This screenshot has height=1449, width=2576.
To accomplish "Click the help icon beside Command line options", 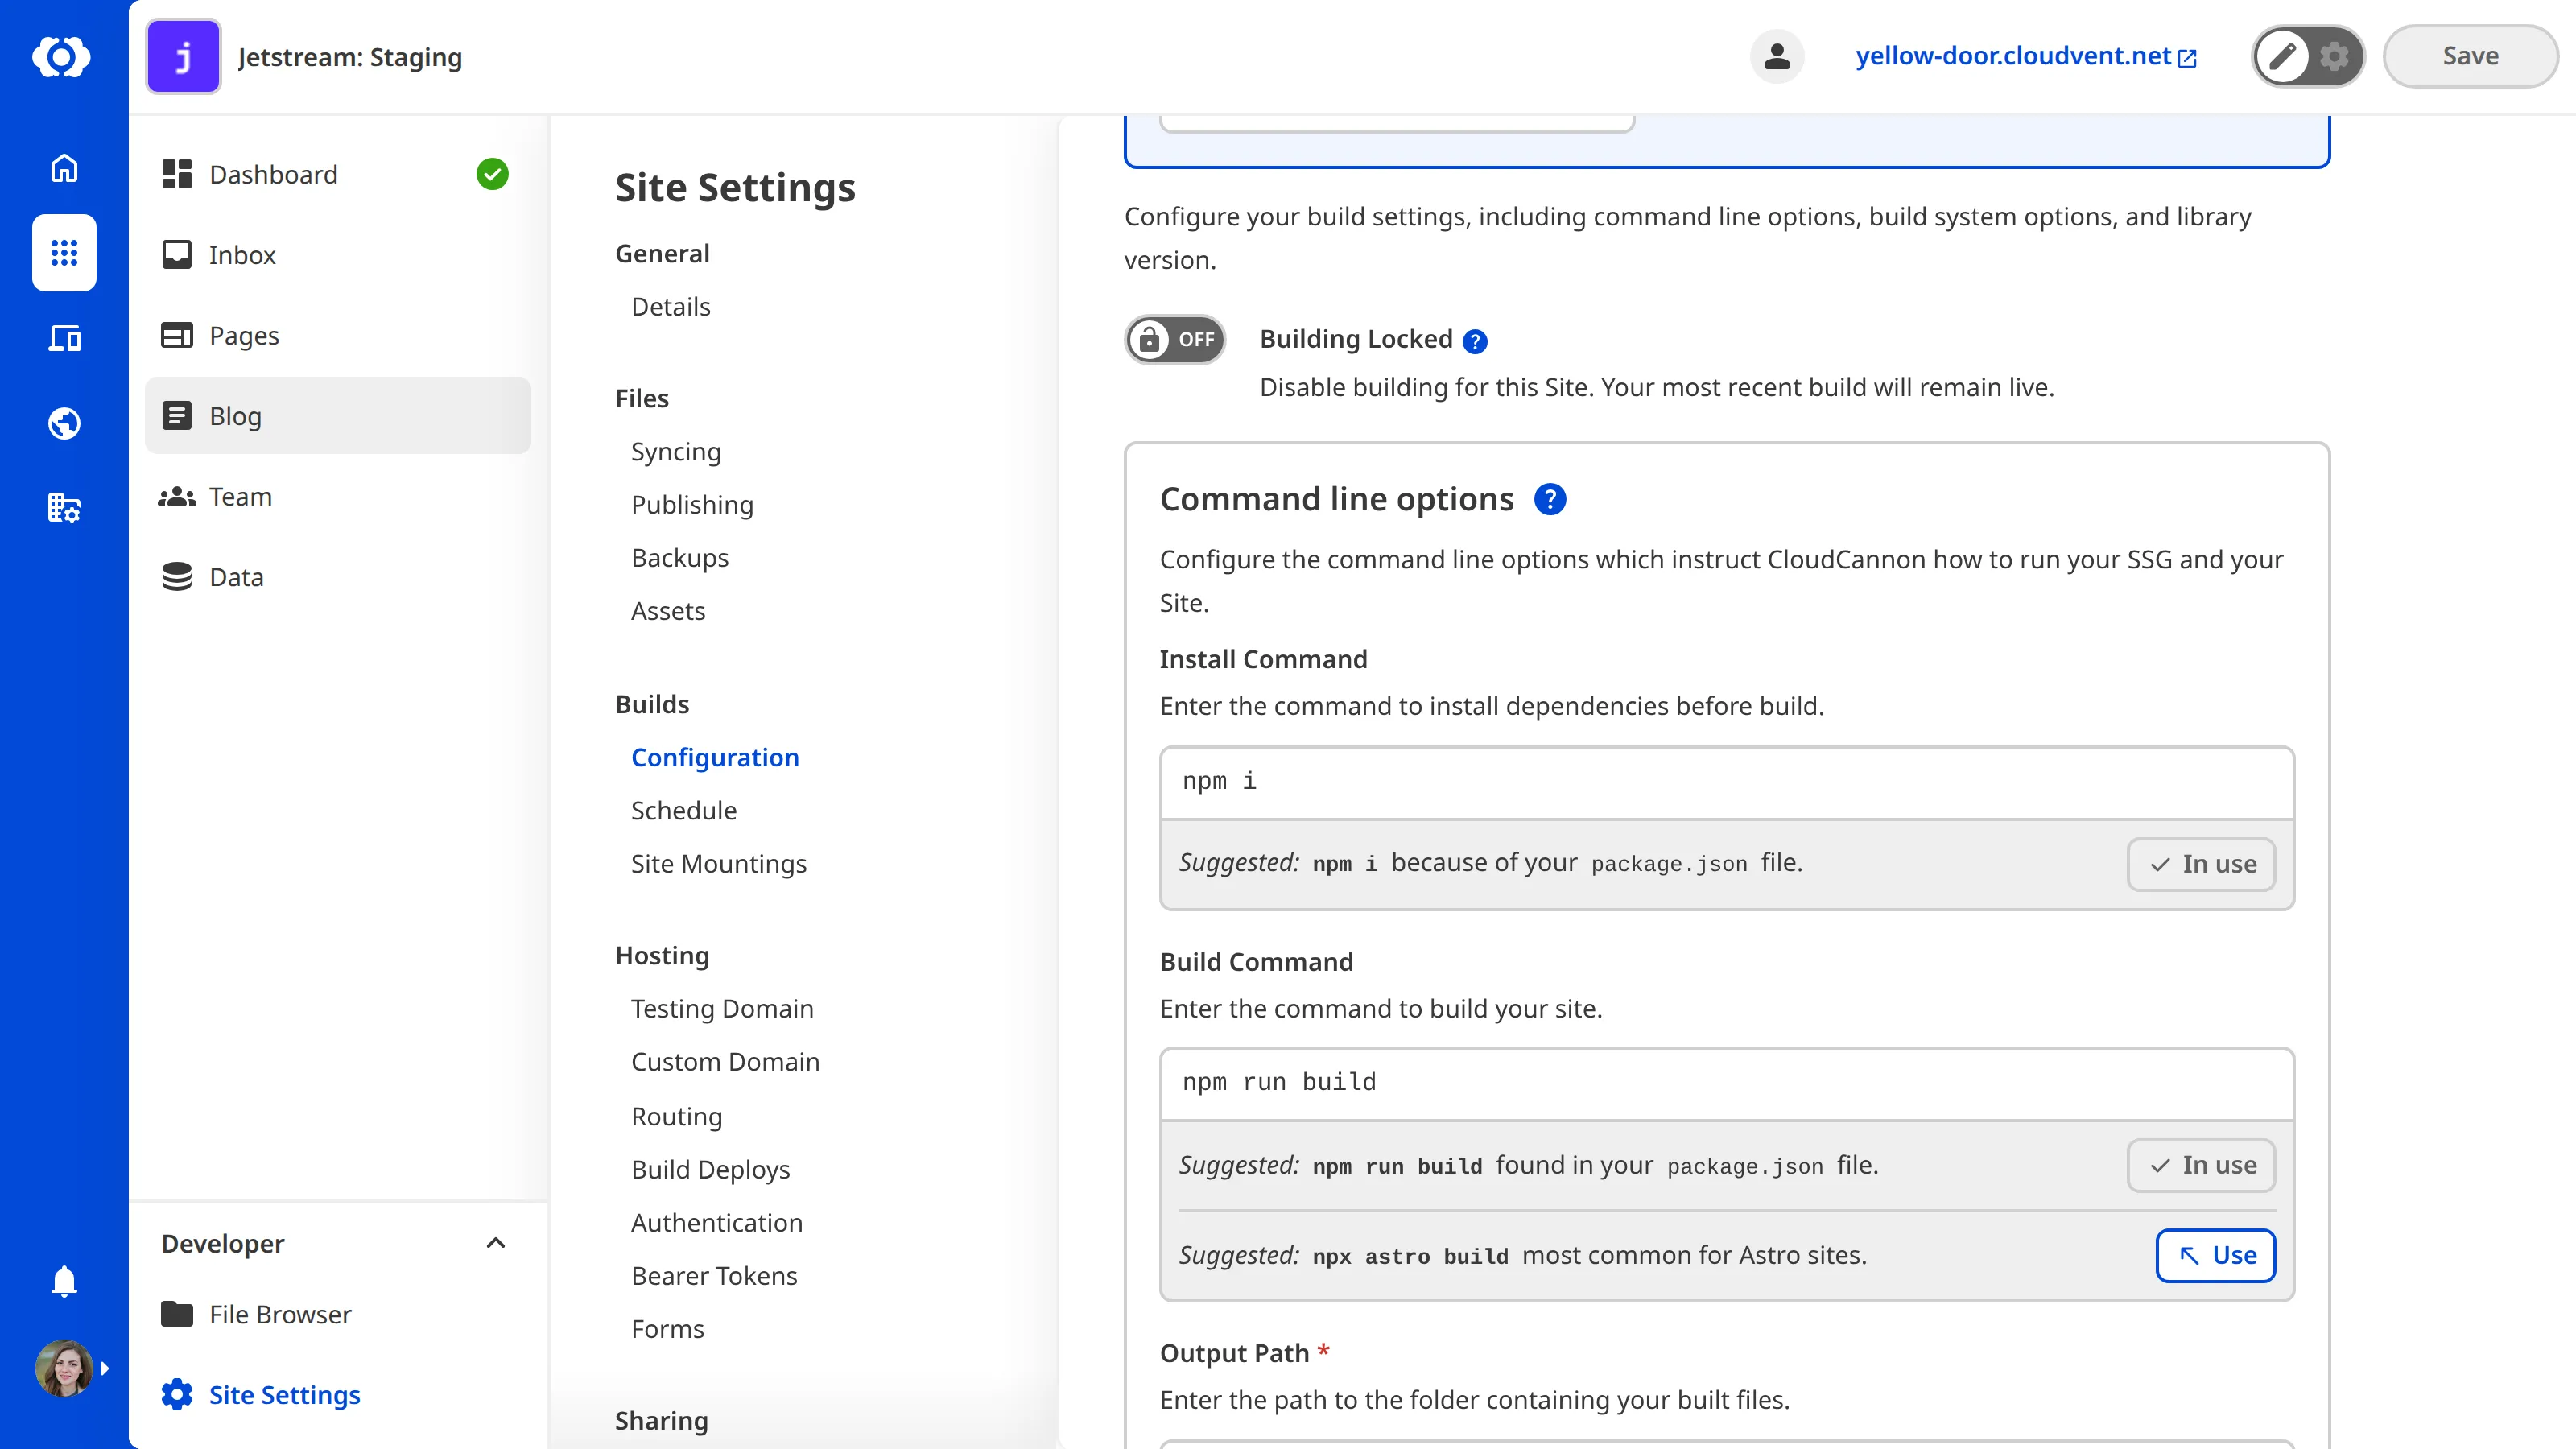I will point(1550,499).
